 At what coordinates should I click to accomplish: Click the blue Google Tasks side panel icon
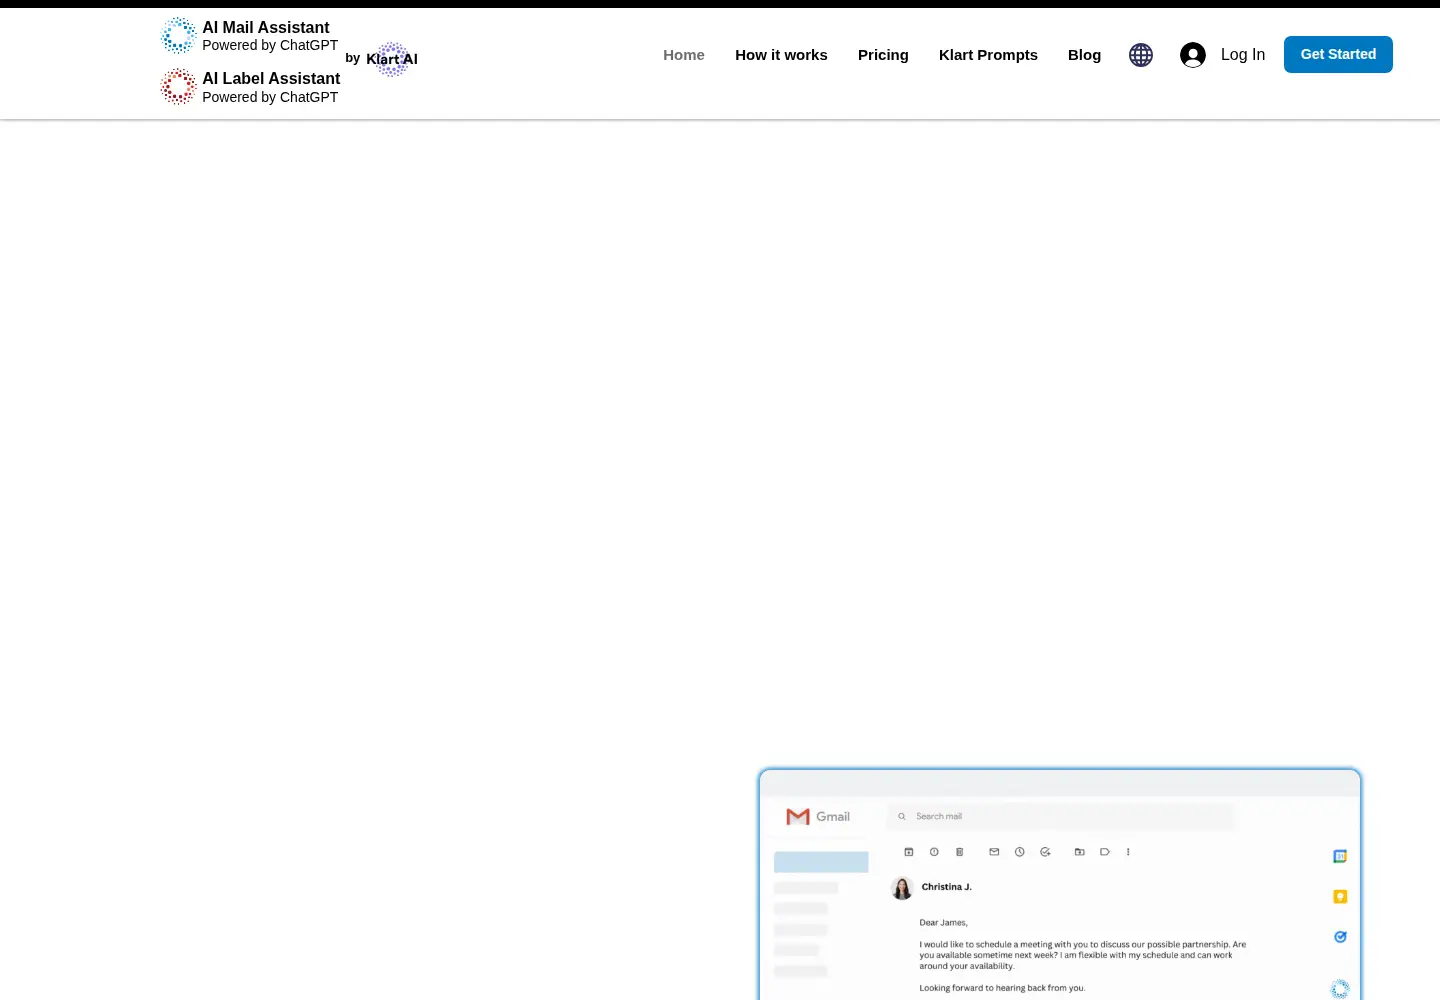[x=1340, y=937]
